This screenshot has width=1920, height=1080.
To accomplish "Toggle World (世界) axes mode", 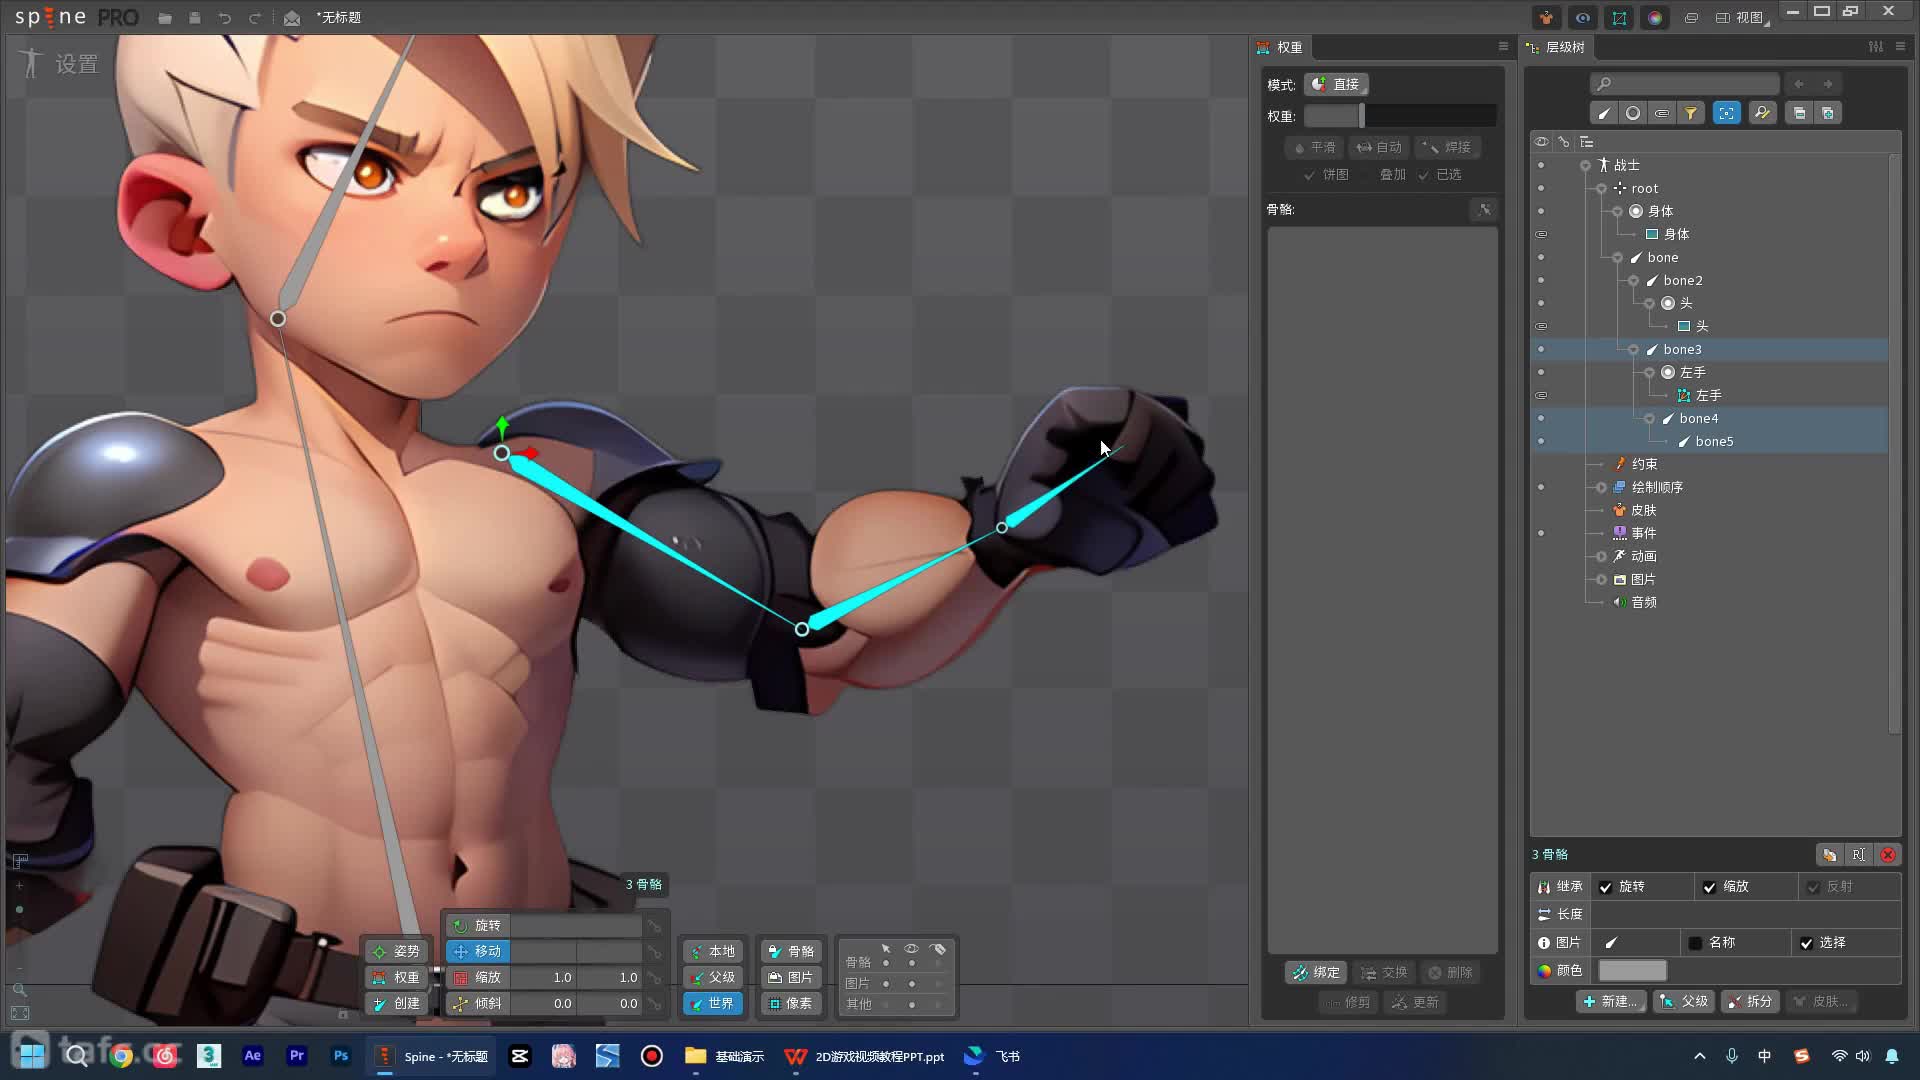I will 713,1004.
